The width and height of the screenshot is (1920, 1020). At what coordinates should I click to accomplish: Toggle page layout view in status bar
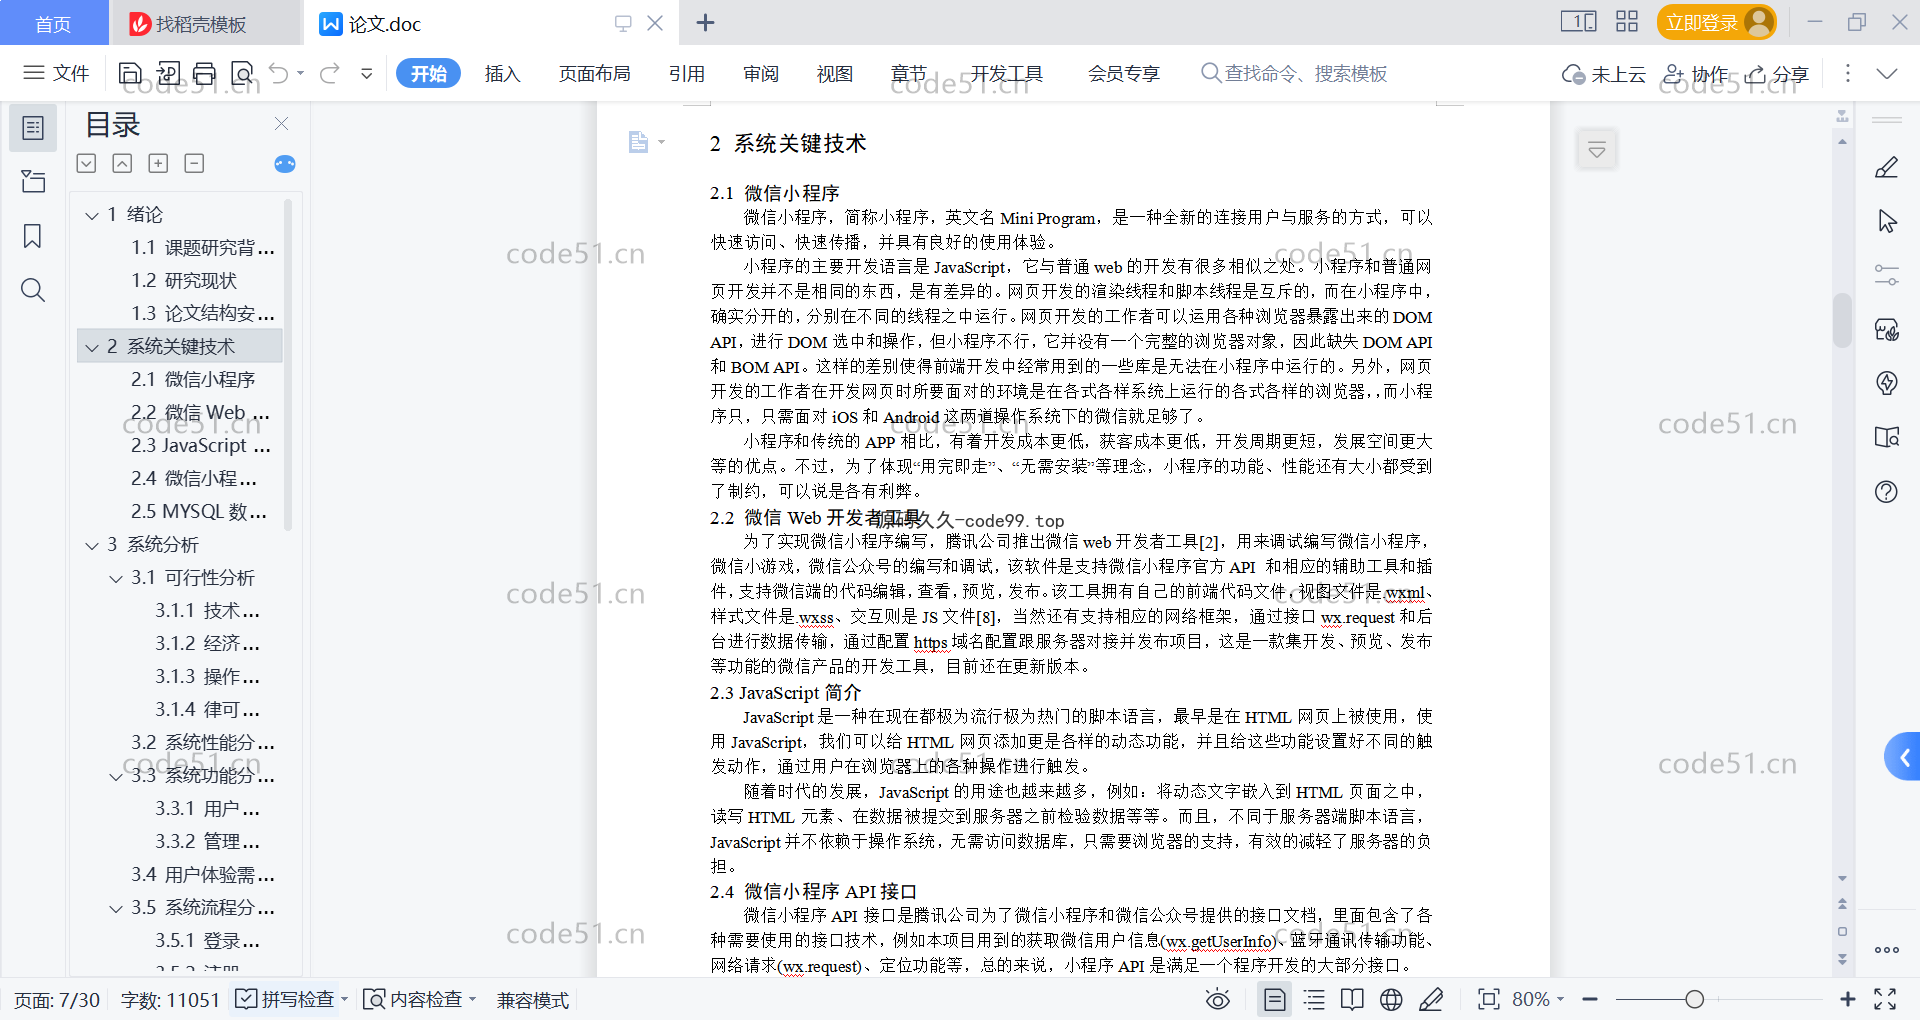coord(1274,999)
